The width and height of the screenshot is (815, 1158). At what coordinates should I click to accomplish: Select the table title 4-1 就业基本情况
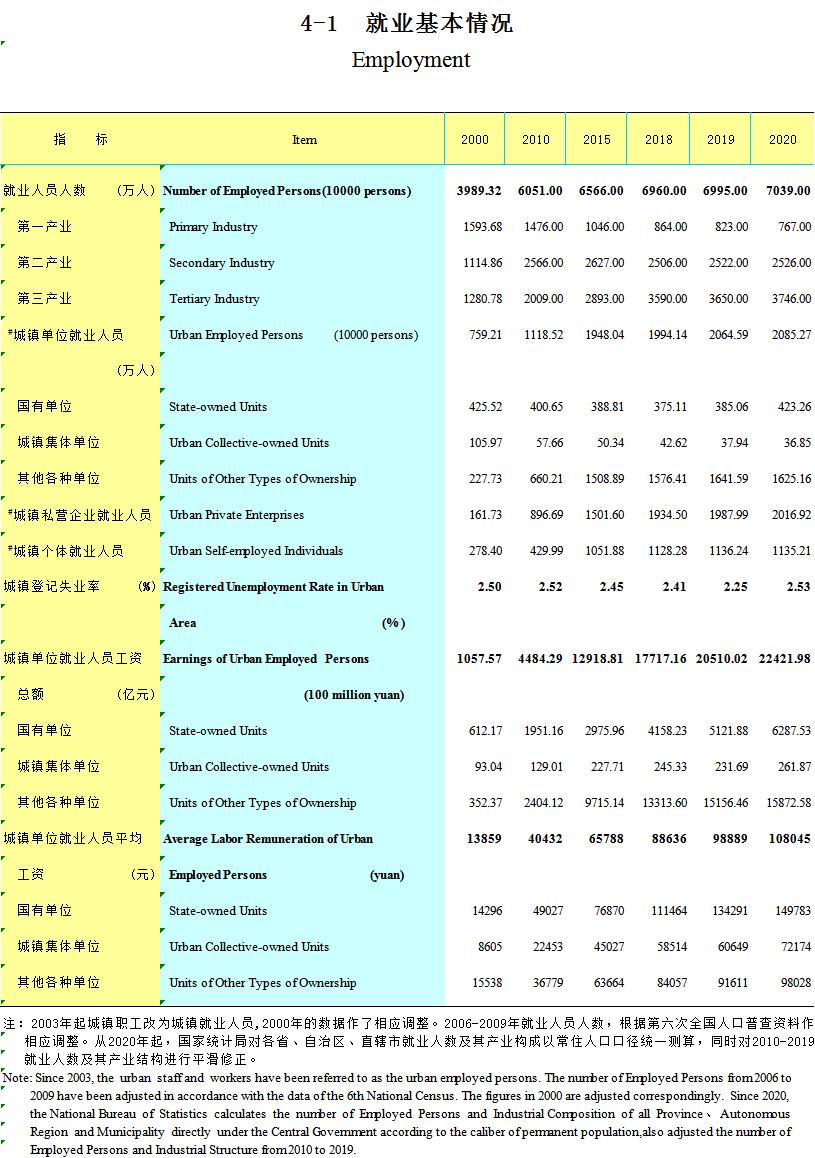click(x=407, y=22)
